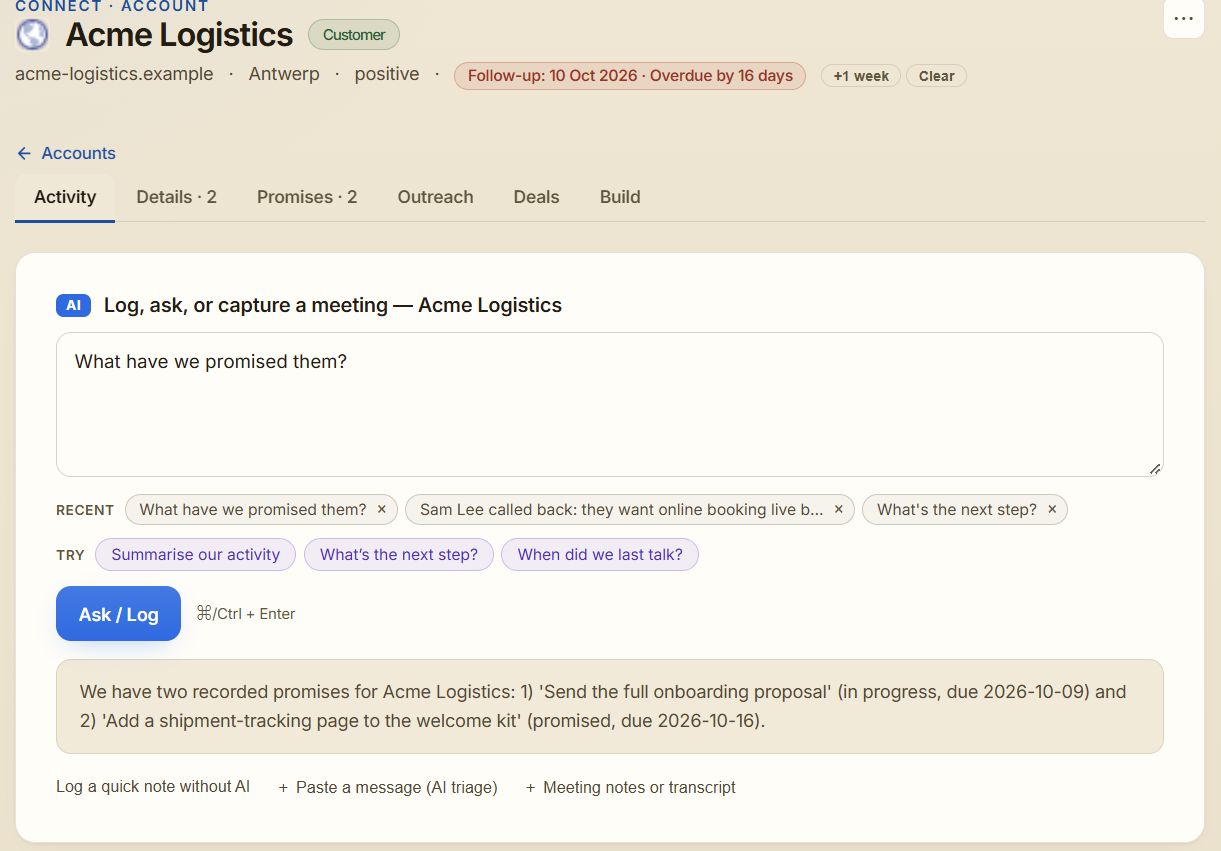The height and width of the screenshot is (851, 1221).
Task: Submit with the Ask / Log button
Action: coord(118,614)
